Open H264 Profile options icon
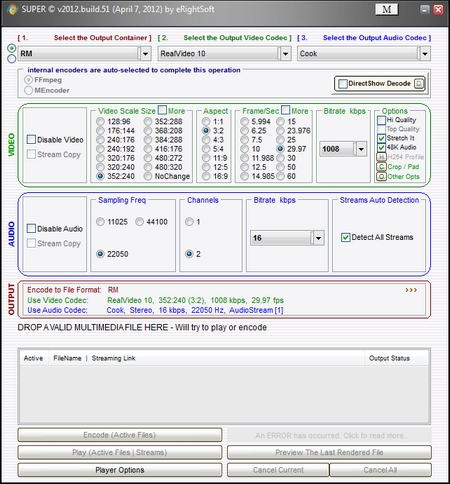 click(381, 157)
